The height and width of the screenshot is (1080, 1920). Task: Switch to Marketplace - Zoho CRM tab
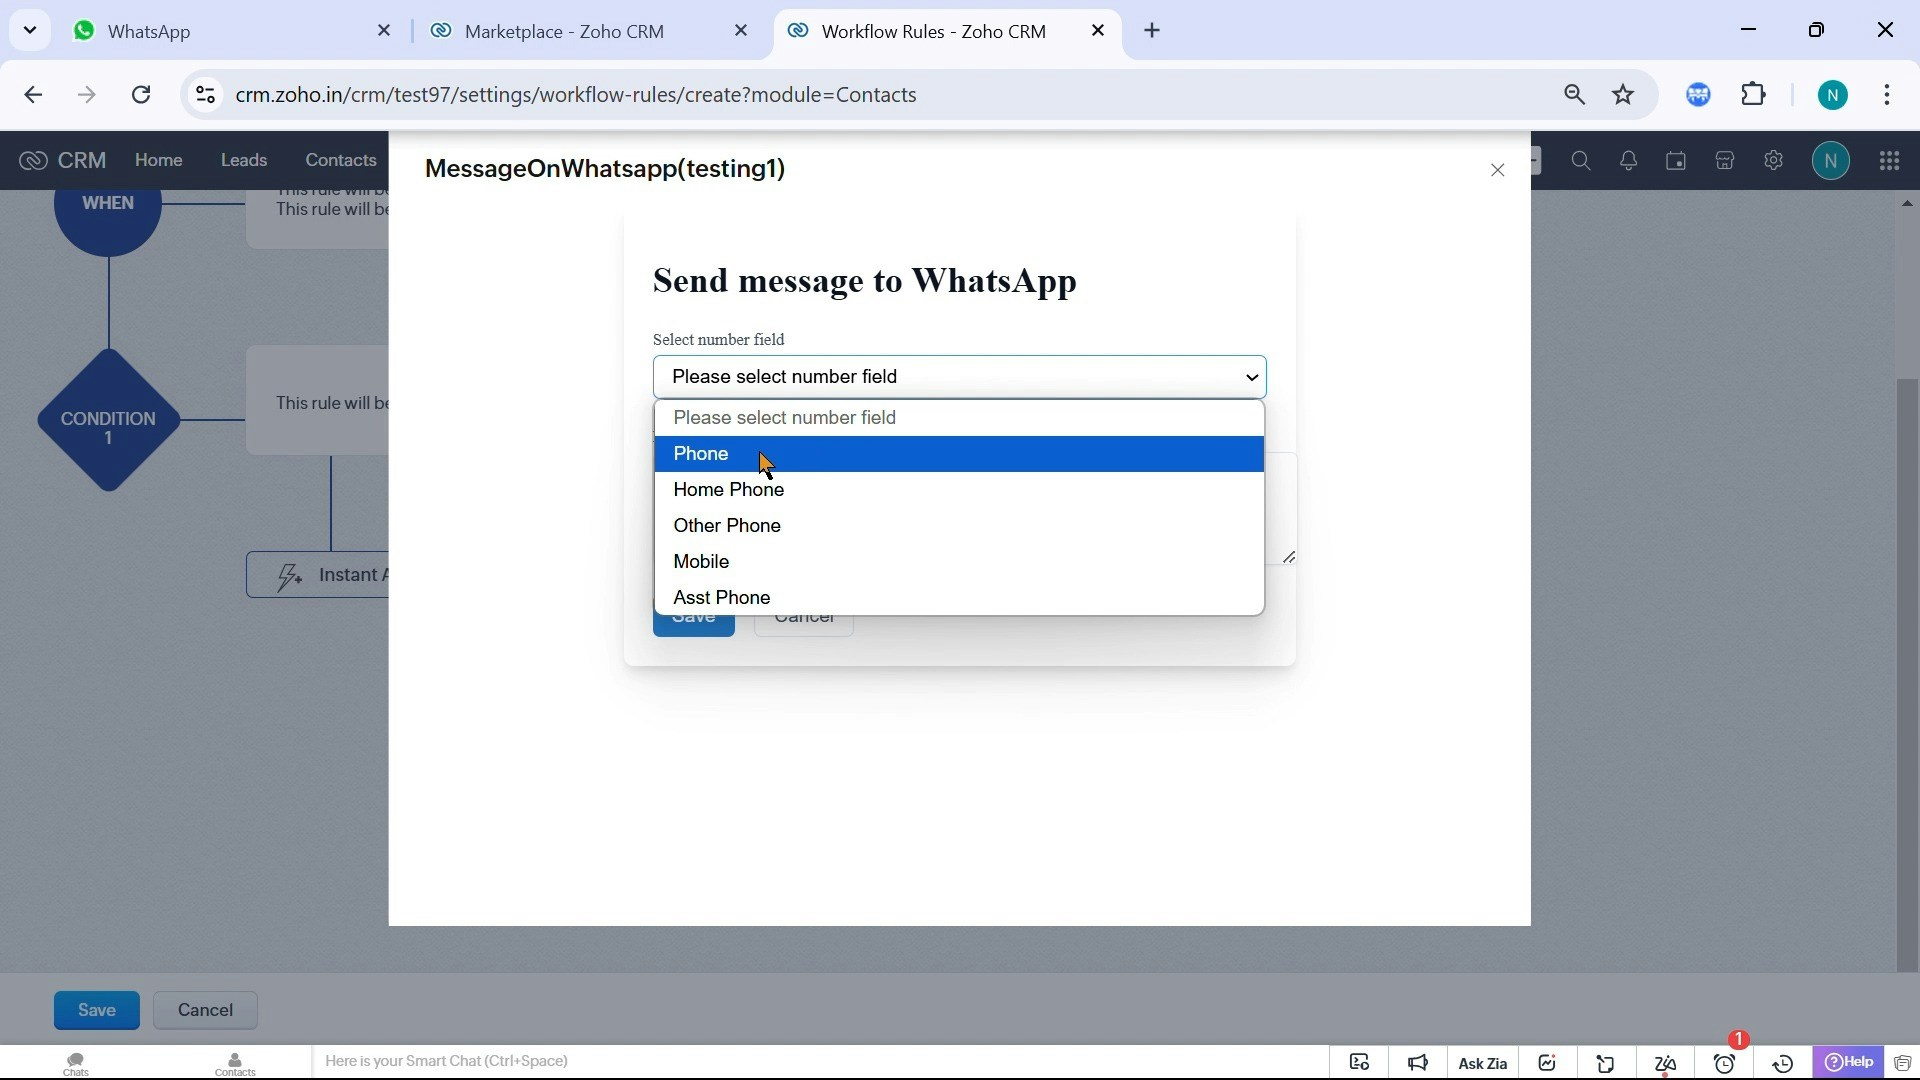564,32
